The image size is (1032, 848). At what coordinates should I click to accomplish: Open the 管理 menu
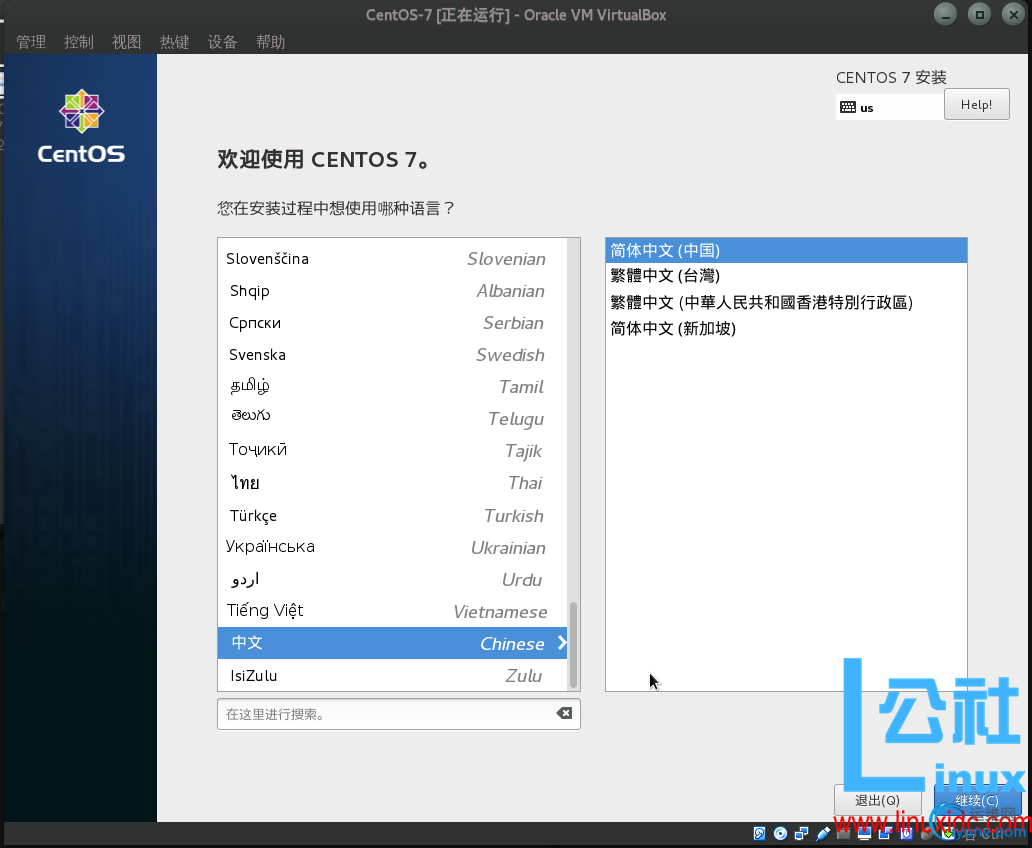31,42
